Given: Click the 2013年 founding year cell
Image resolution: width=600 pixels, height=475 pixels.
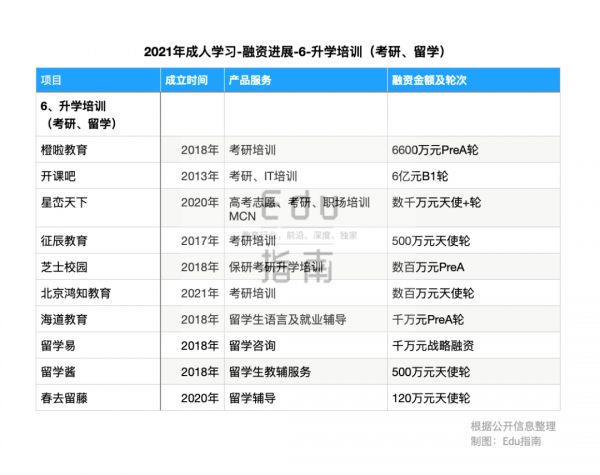Looking at the screenshot, I should pyautogui.click(x=199, y=176).
